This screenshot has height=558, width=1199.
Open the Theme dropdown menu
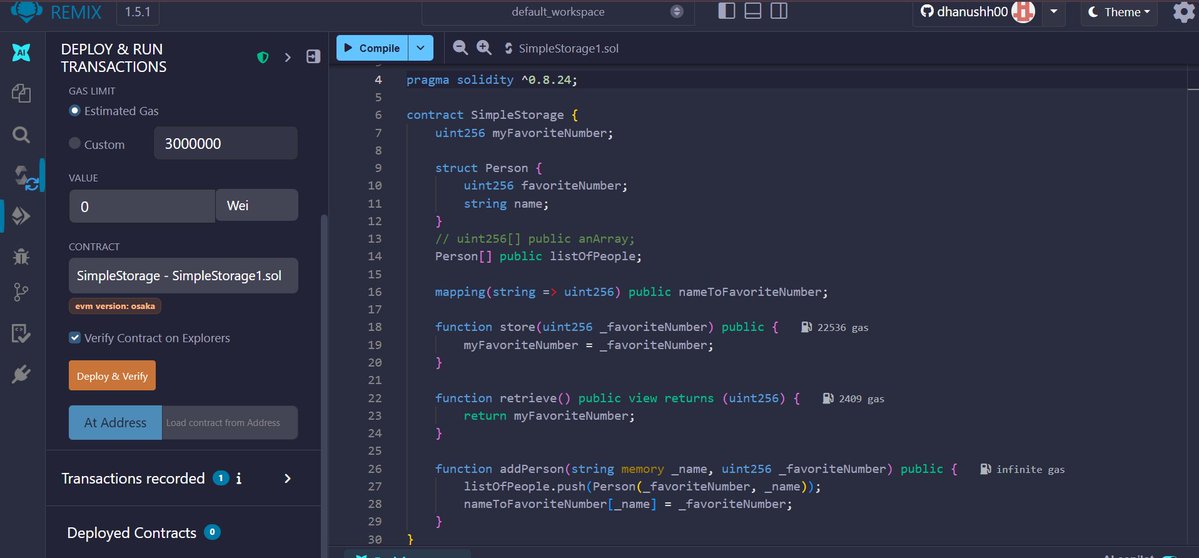click(1119, 11)
